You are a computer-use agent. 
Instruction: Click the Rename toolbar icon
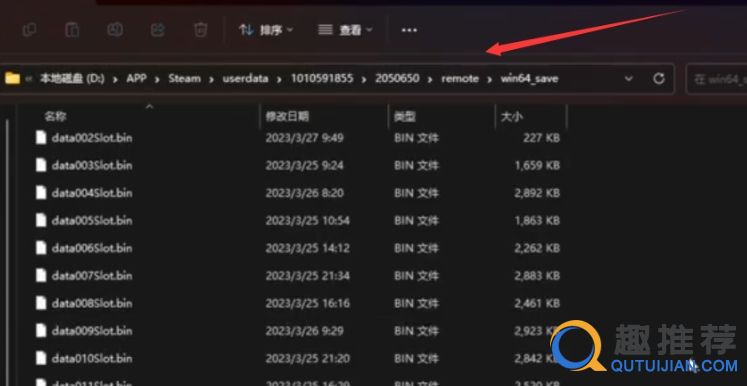click(x=115, y=30)
